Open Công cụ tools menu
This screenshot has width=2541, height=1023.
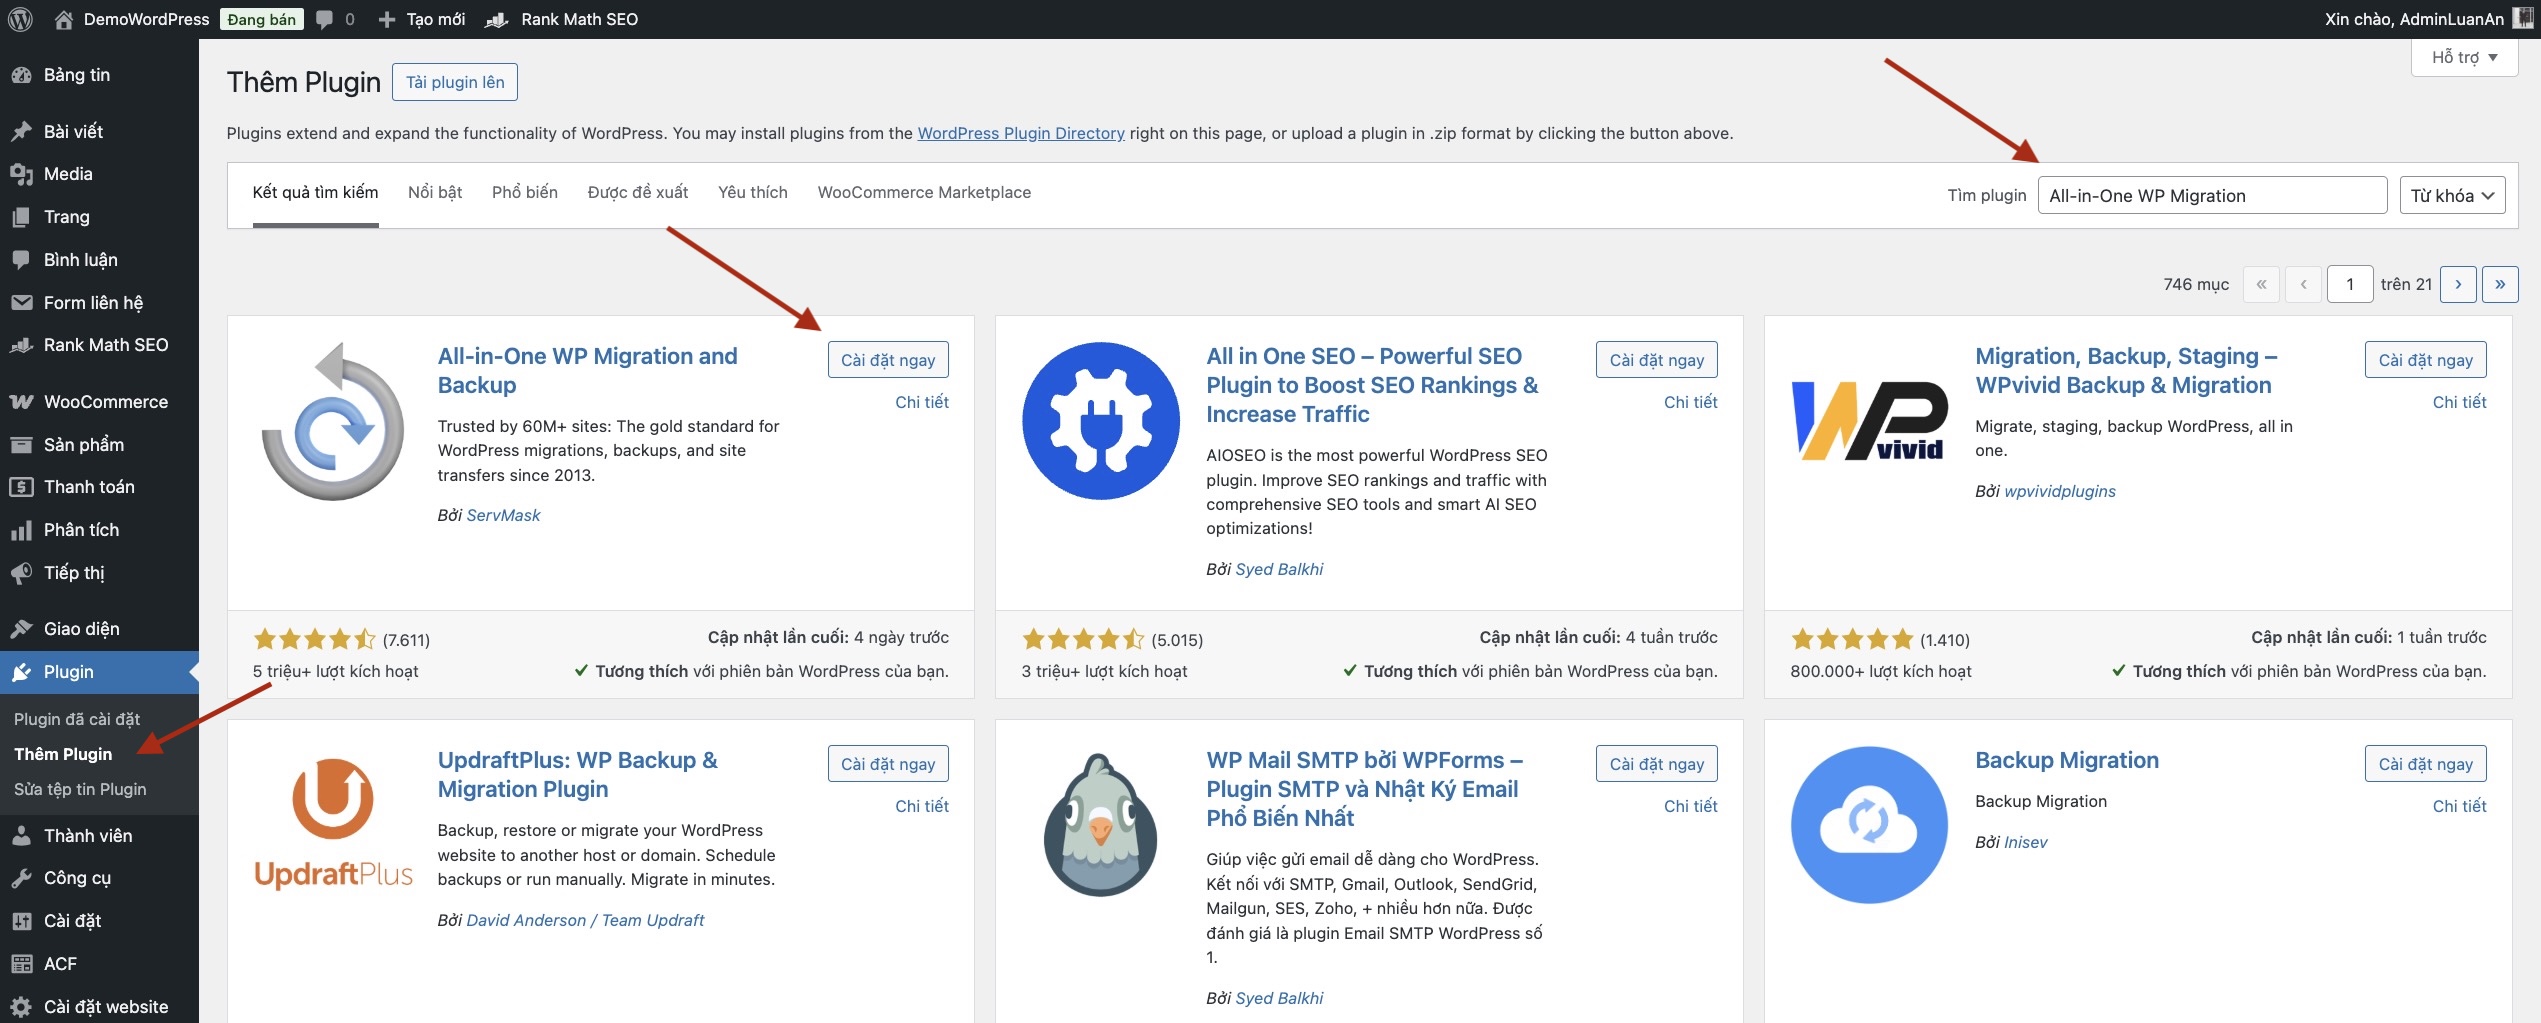(79, 877)
